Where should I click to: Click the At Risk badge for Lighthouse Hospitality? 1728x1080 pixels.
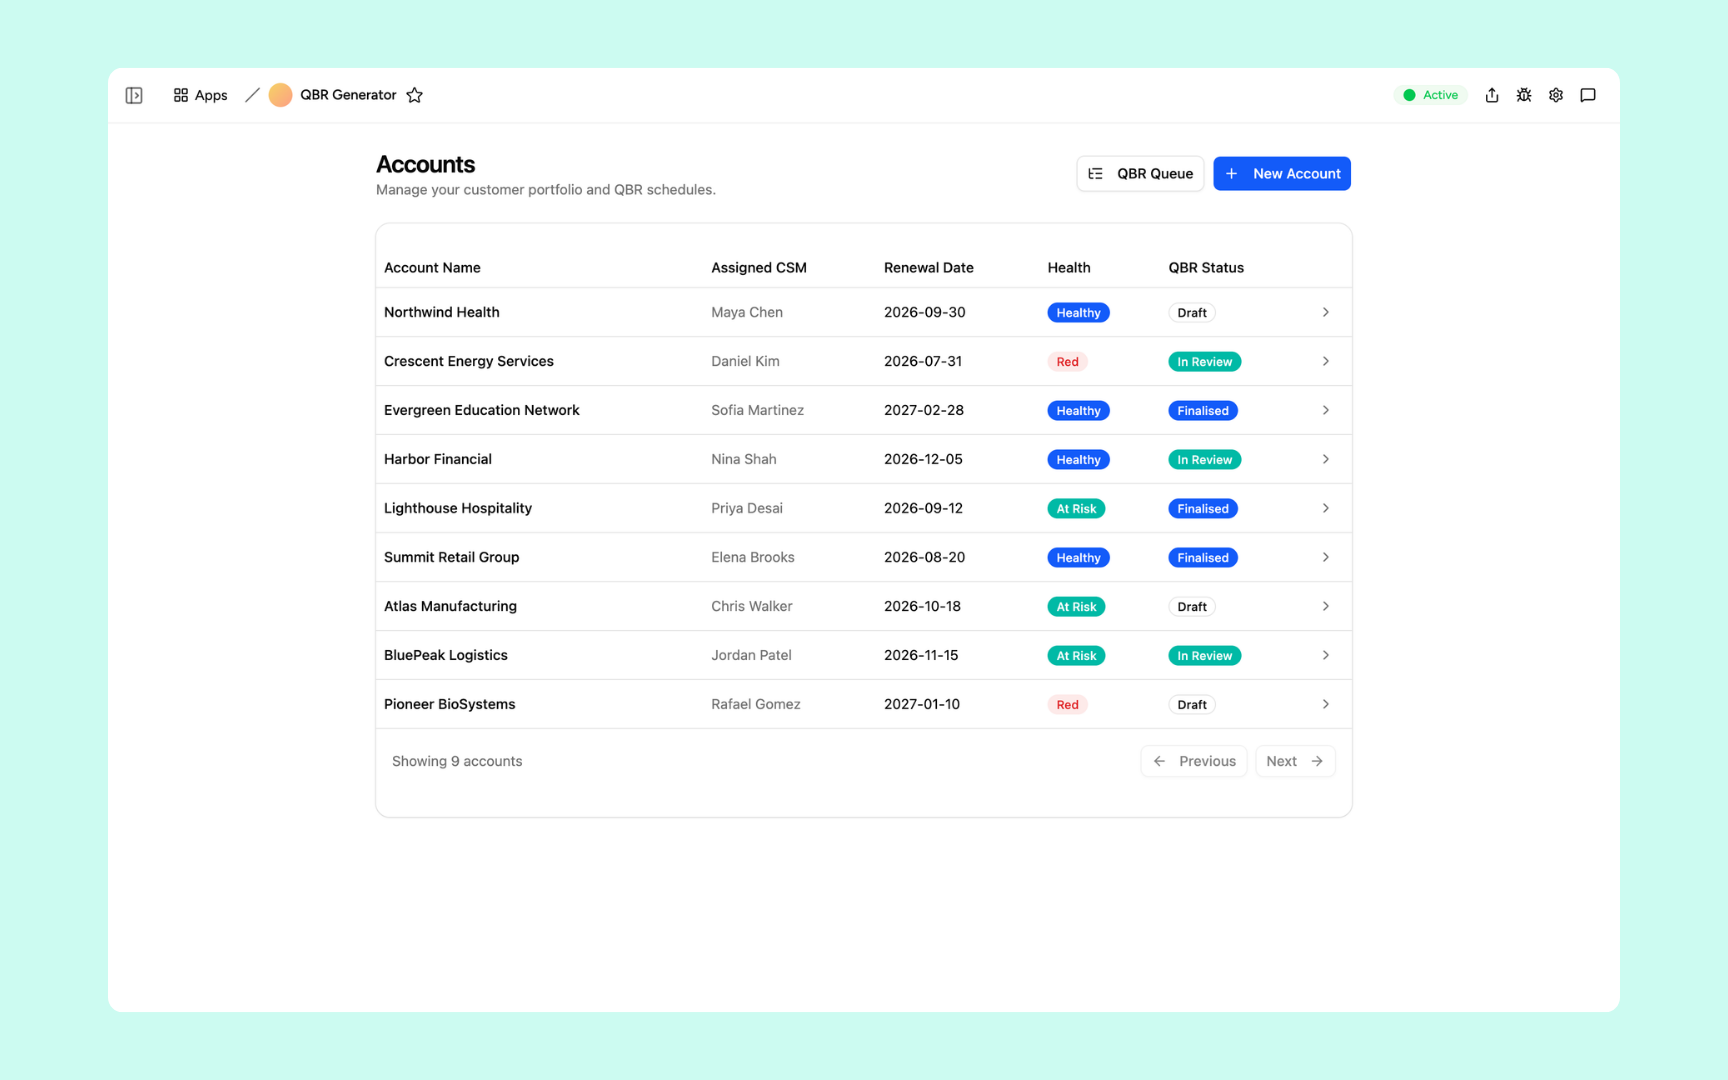click(x=1076, y=508)
